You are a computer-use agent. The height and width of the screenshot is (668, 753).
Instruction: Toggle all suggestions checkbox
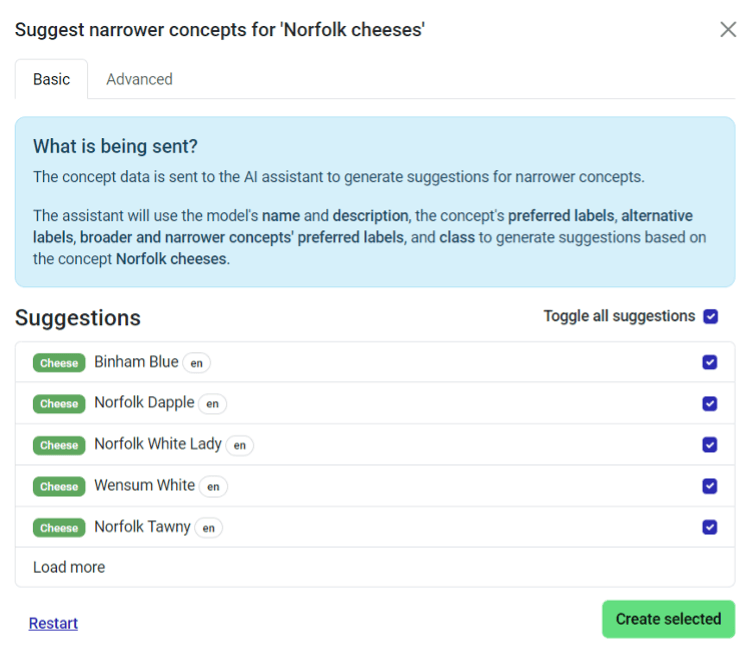(710, 316)
